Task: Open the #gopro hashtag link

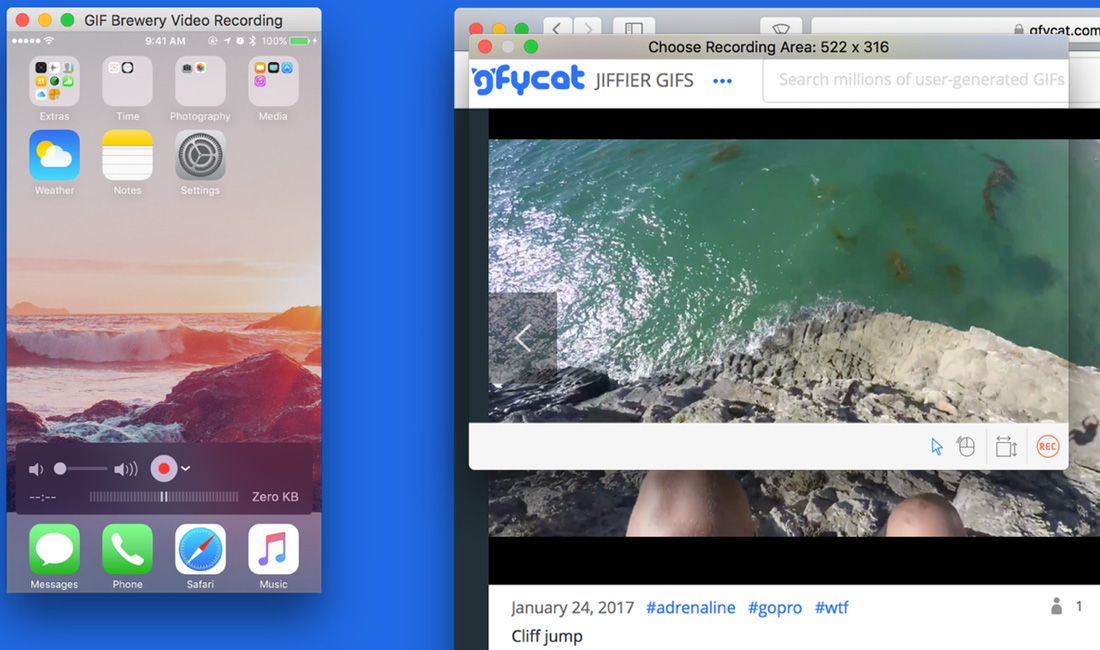Action: pyautogui.click(x=775, y=608)
